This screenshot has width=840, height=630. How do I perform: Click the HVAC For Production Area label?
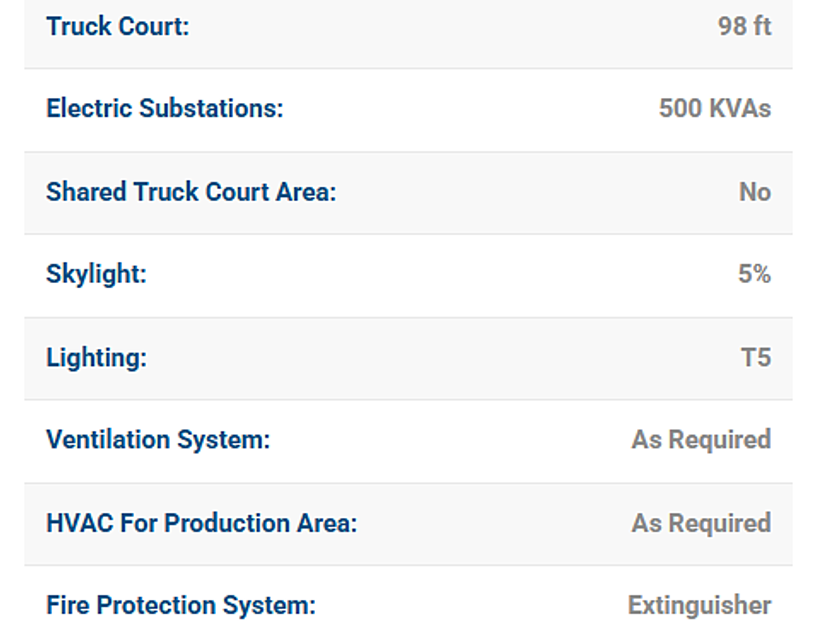pos(201,523)
